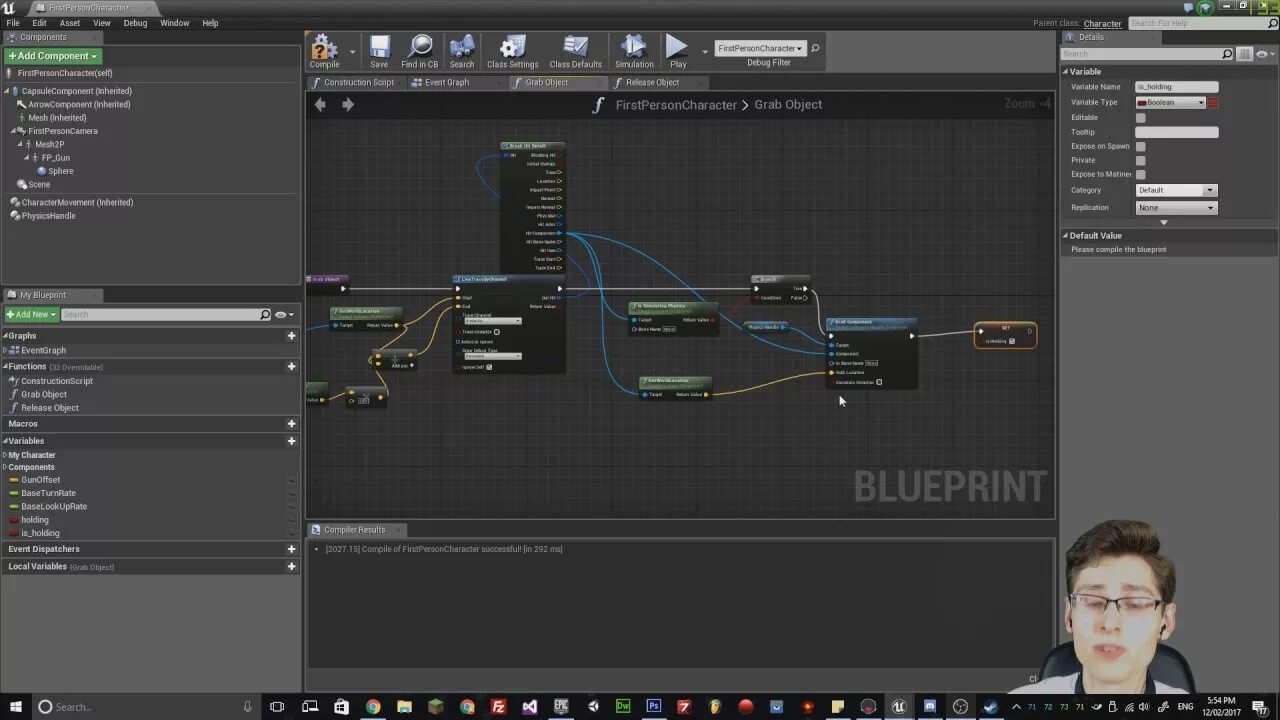
Task: Open Character parent class link
Action: pos(1102,23)
